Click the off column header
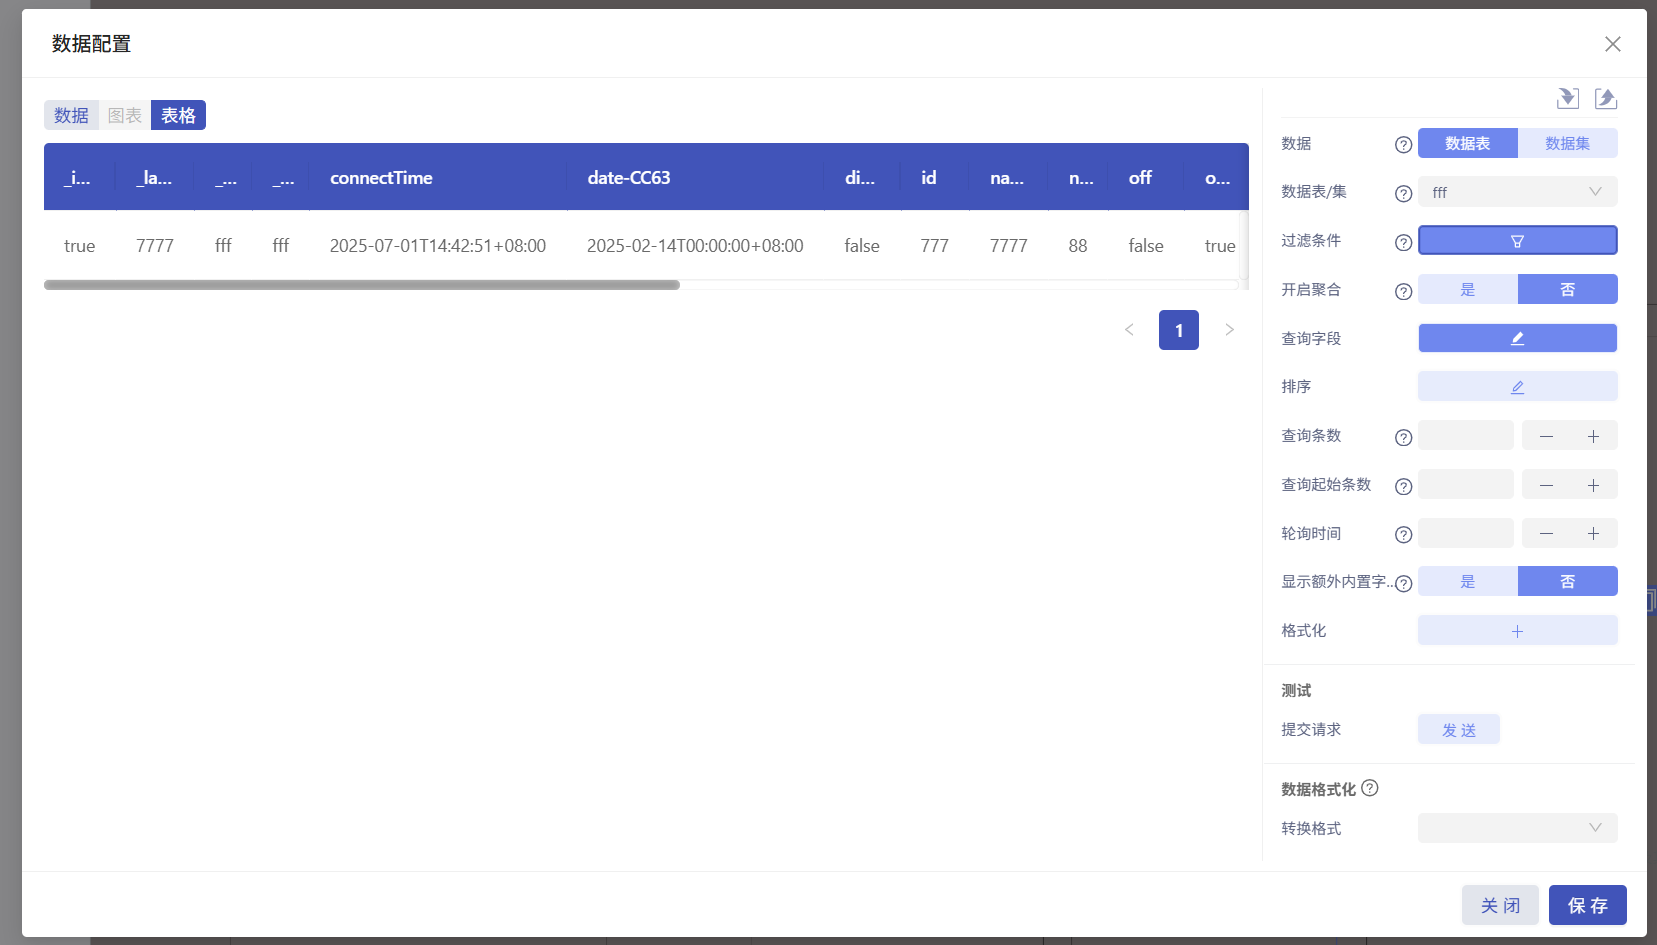The width and height of the screenshot is (1657, 945). [1146, 178]
